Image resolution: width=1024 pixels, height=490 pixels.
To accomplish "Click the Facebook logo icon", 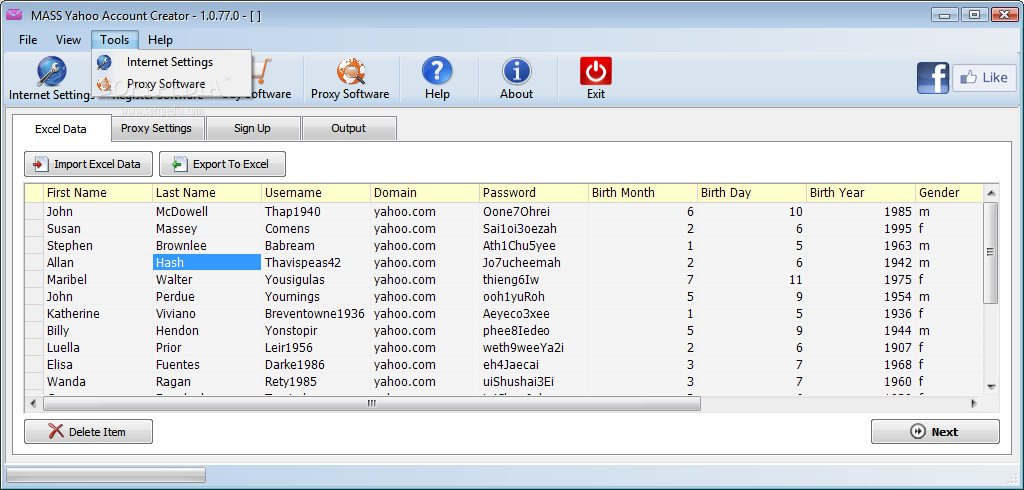I will click(x=933, y=78).
